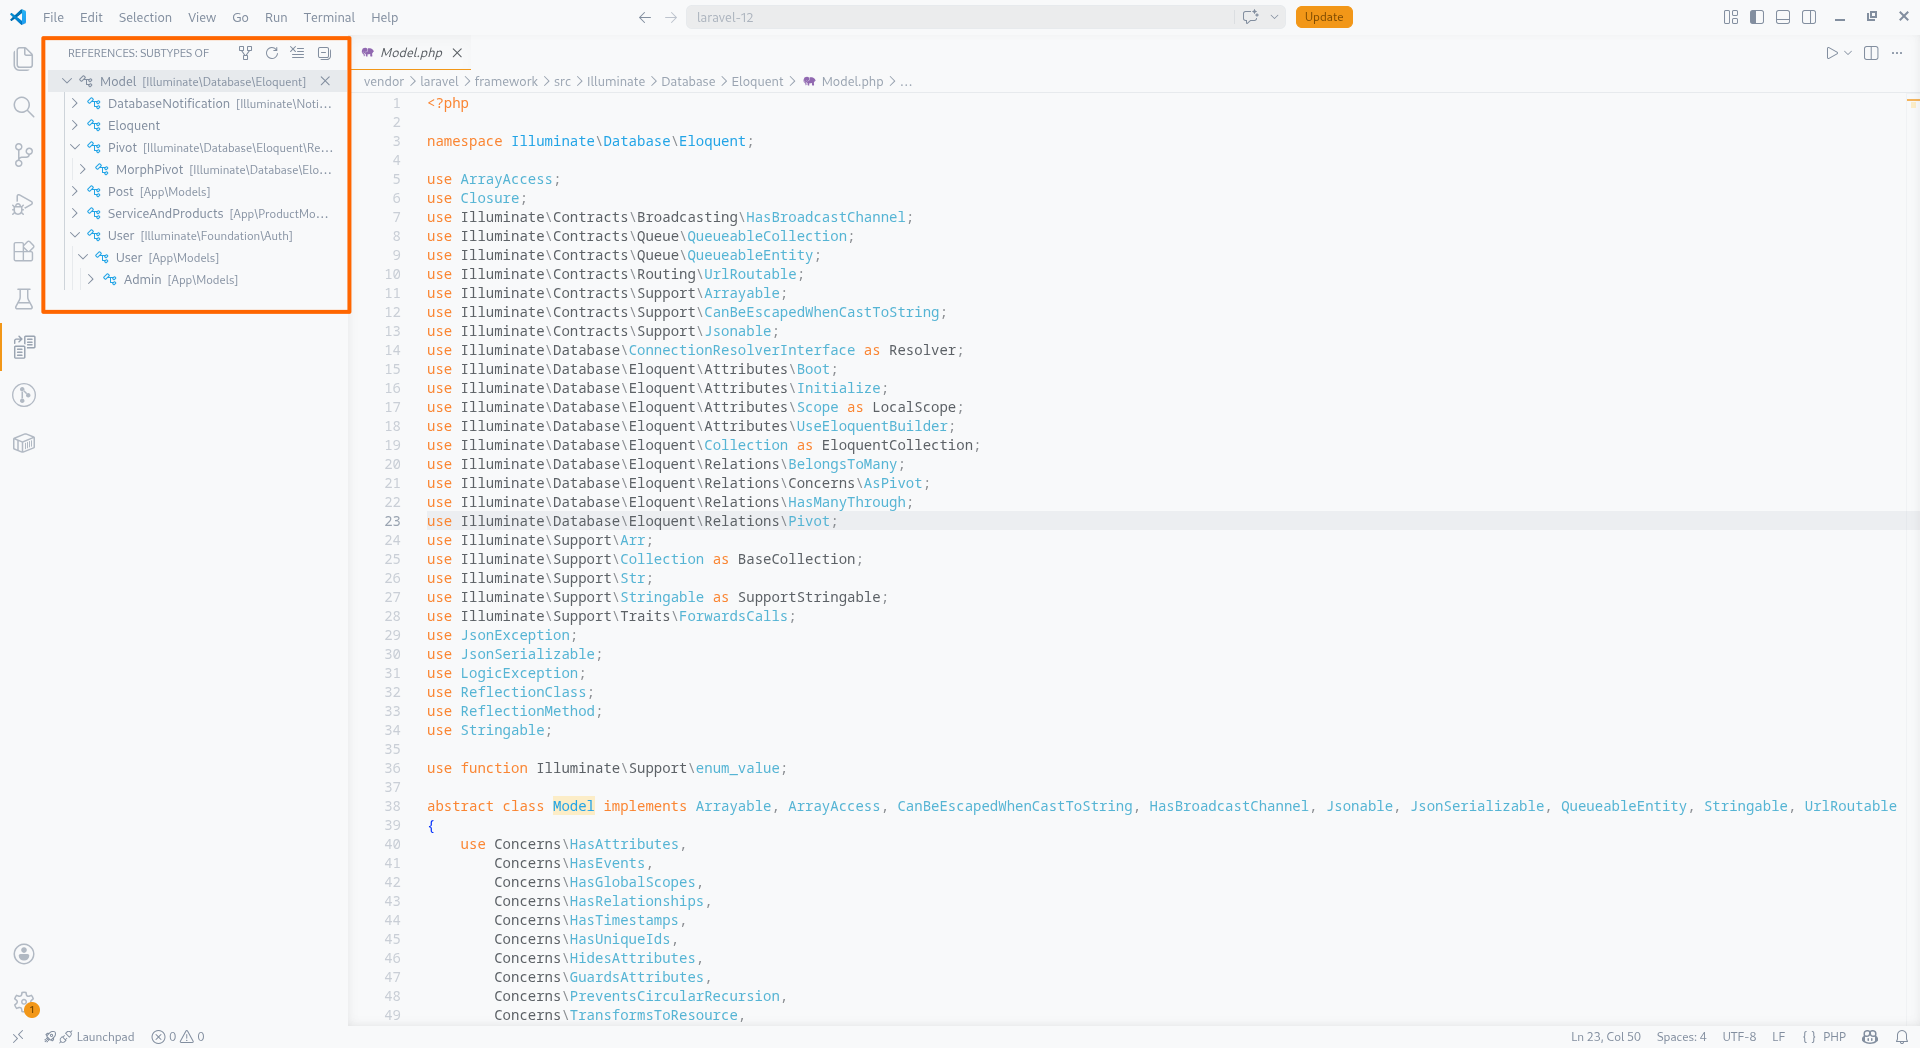Screen dimensions: 1920x1048
Task: Open the Extensions view
Action: (x=24, y=251)
